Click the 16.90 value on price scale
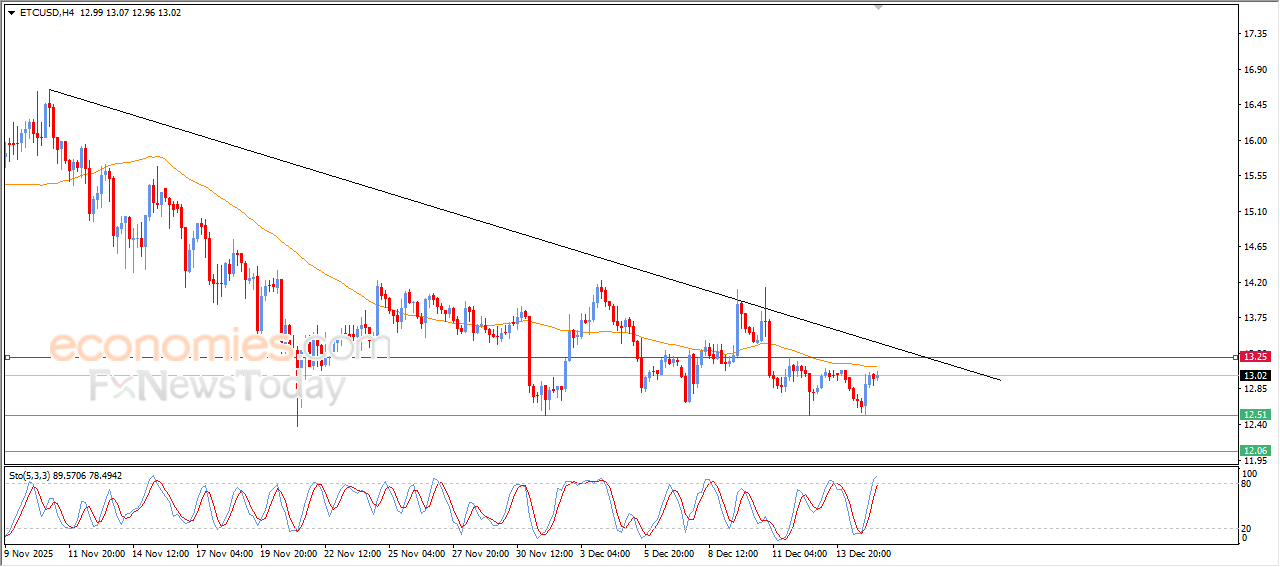The image size is (1280, 567). (x=1255, y=70)
